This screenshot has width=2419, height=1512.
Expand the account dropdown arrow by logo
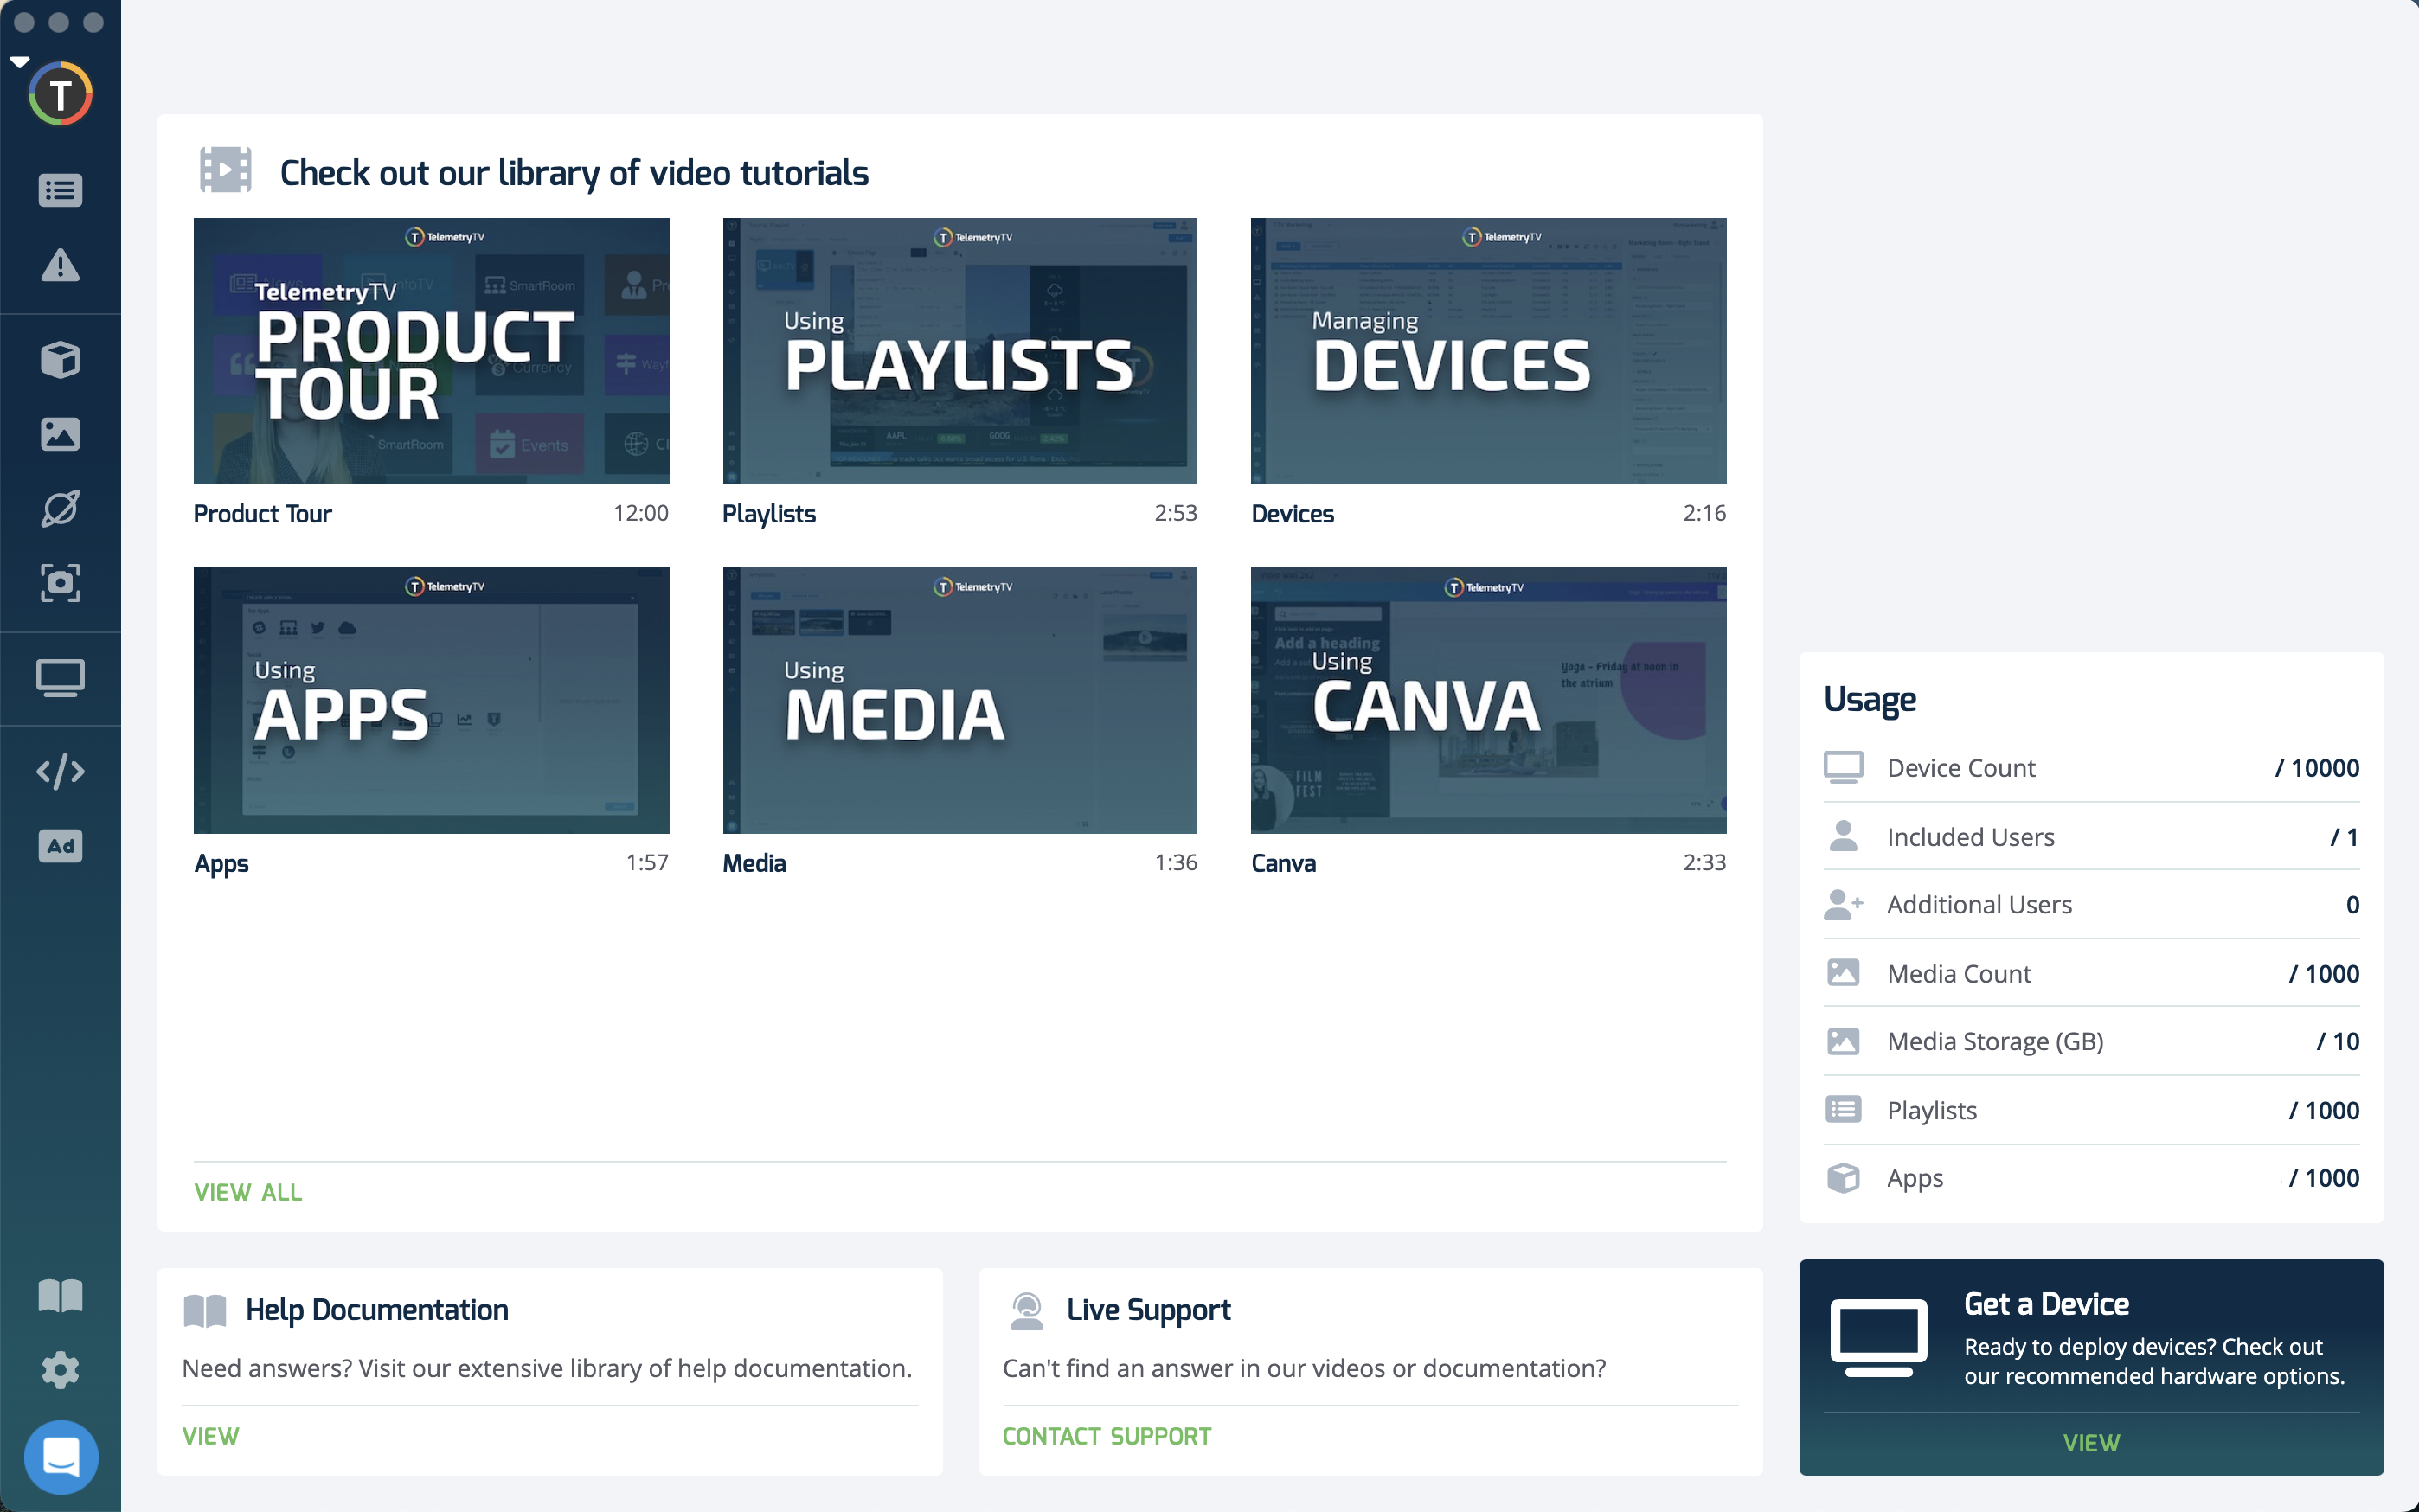click(x=20, y=62)
